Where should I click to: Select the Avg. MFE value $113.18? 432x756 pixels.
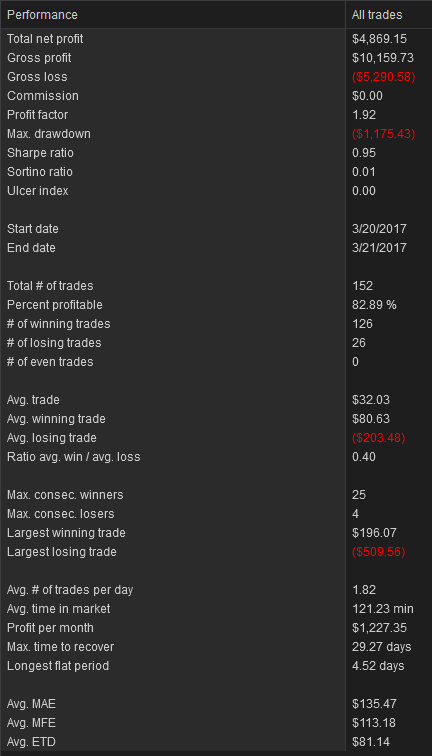(x=374, y=723)
